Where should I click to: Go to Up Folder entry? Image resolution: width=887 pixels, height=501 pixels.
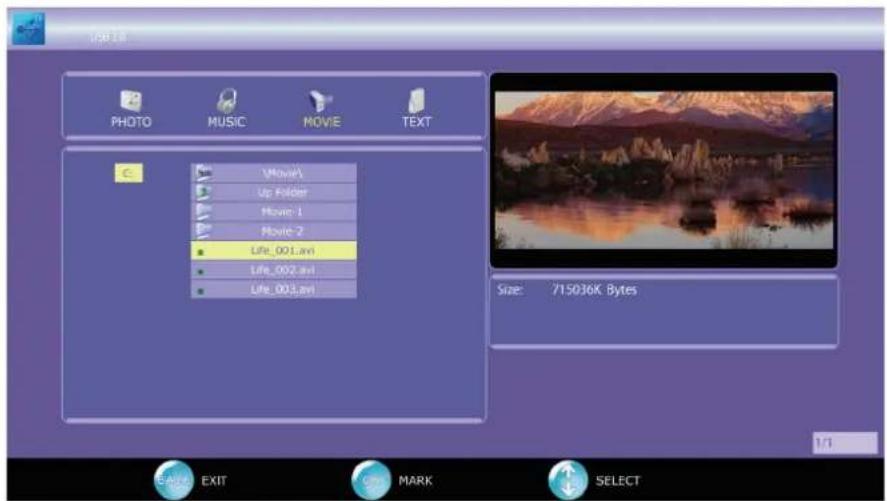click(274, 192)
